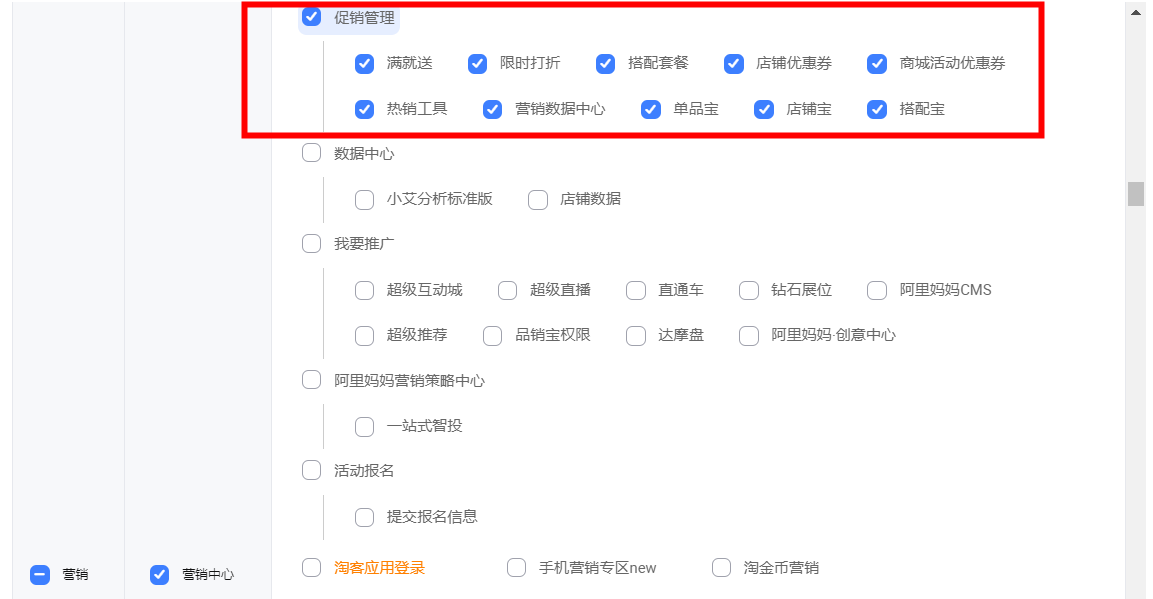Tick the 阿里妈妈CMS checkbox
This screenshot has height=599, width=1153.
coord(877,291)
